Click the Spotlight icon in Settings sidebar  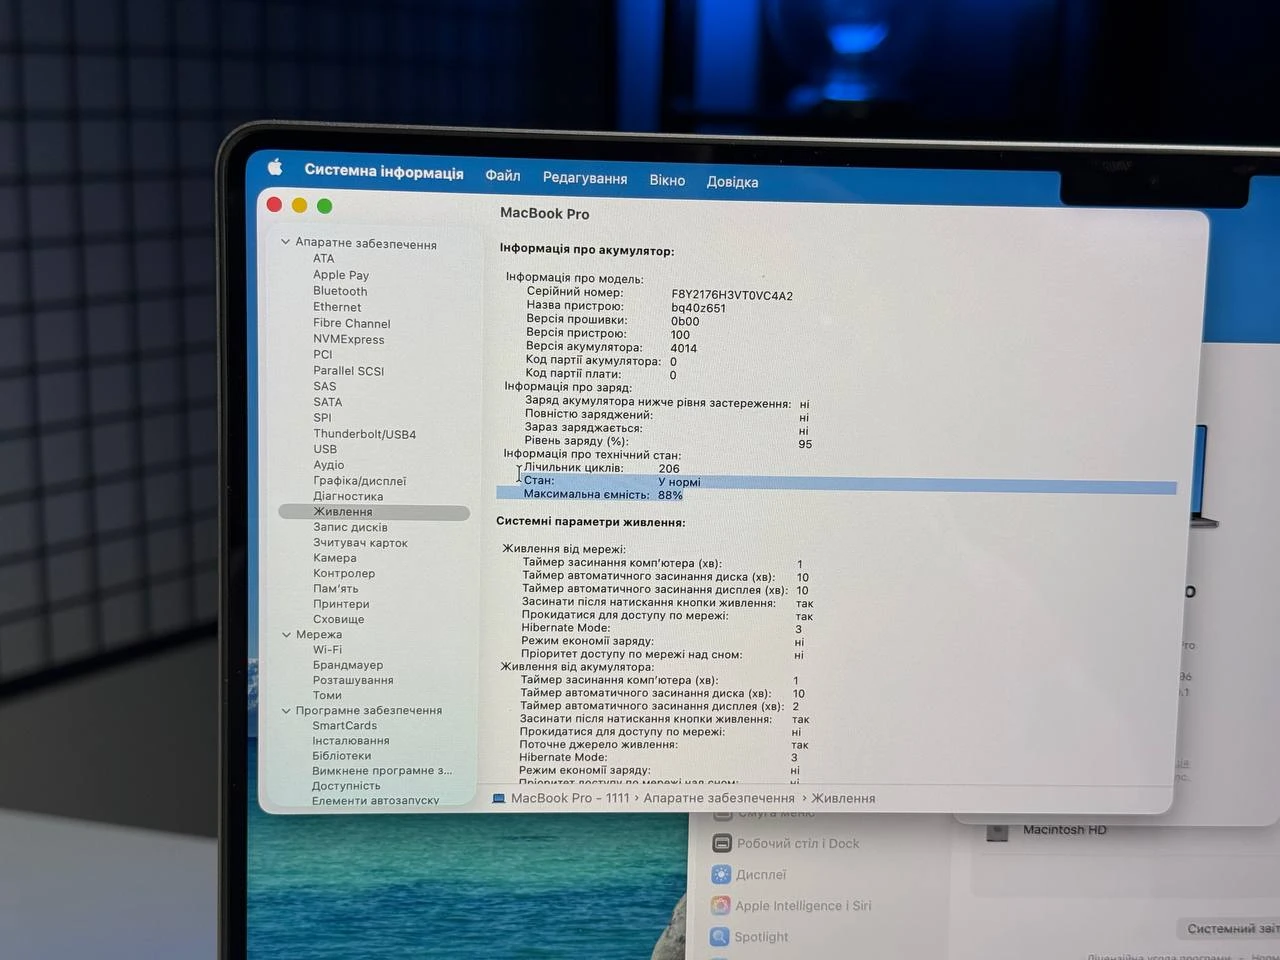720,937
